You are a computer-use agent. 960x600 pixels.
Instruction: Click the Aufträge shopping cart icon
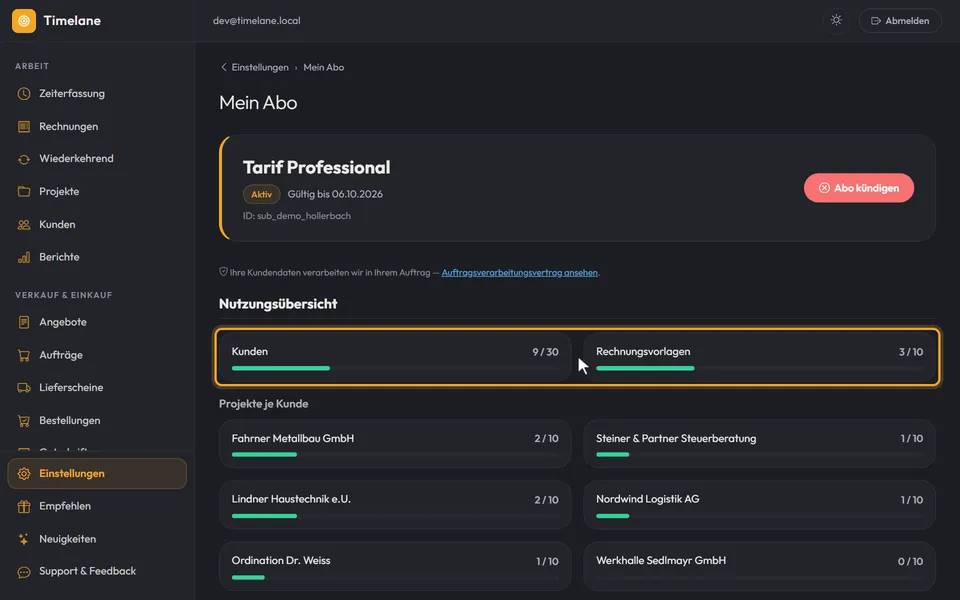(x=24, y=355)
